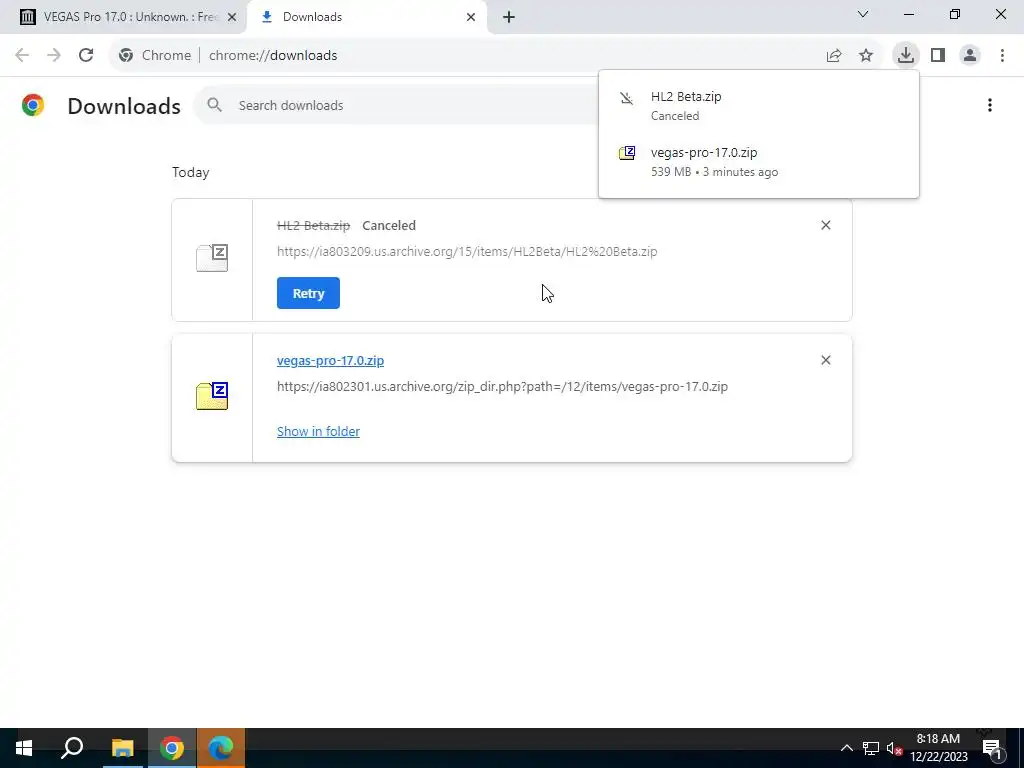Click the search magnifier in downloads search
This screenshot has height=768, width=1024.
[215, 104]
